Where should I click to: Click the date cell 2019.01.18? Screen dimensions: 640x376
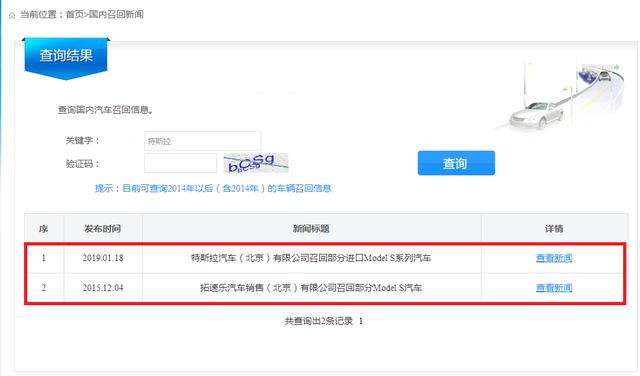pos(103,258)
